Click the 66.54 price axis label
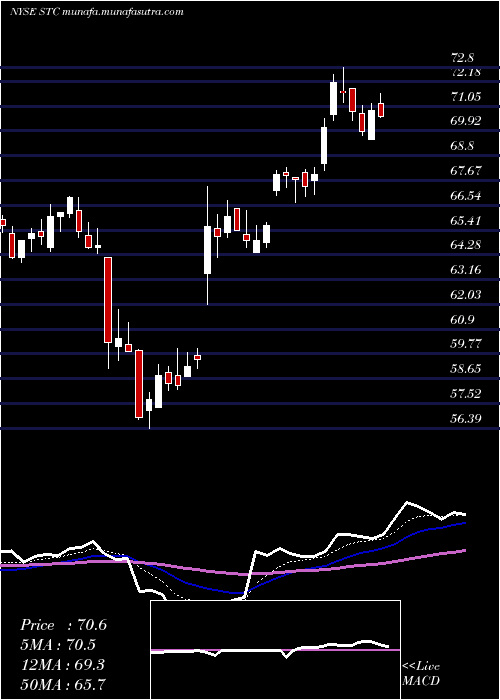This screenshot has height=700, width=500. click(x=466, y=196)
